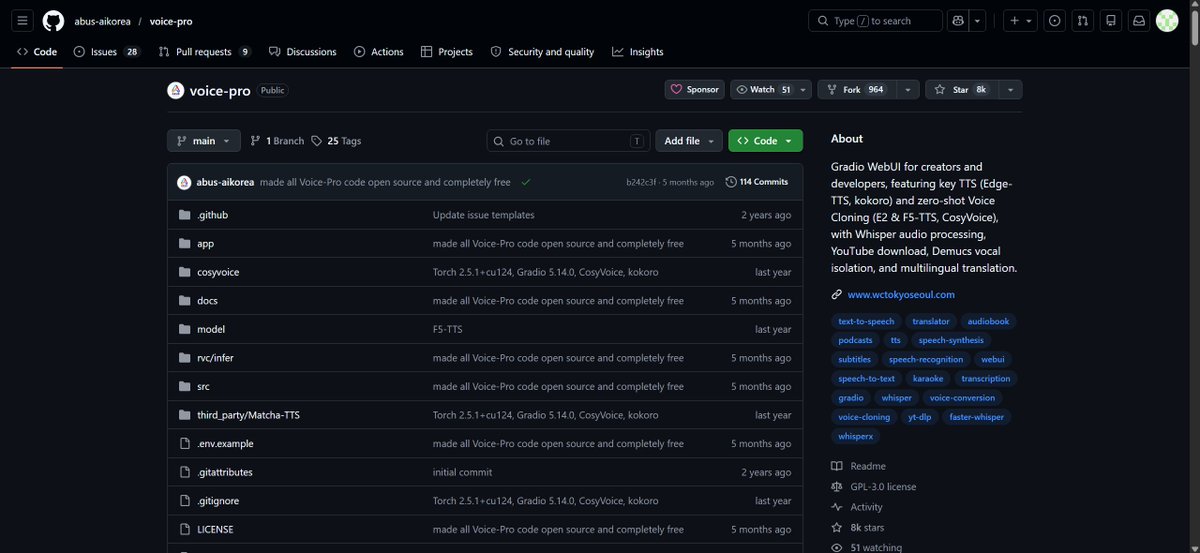Click the search box in the header
This screenshot has width=1200, height=553.
pyautogui.click(x=875, y=20)
